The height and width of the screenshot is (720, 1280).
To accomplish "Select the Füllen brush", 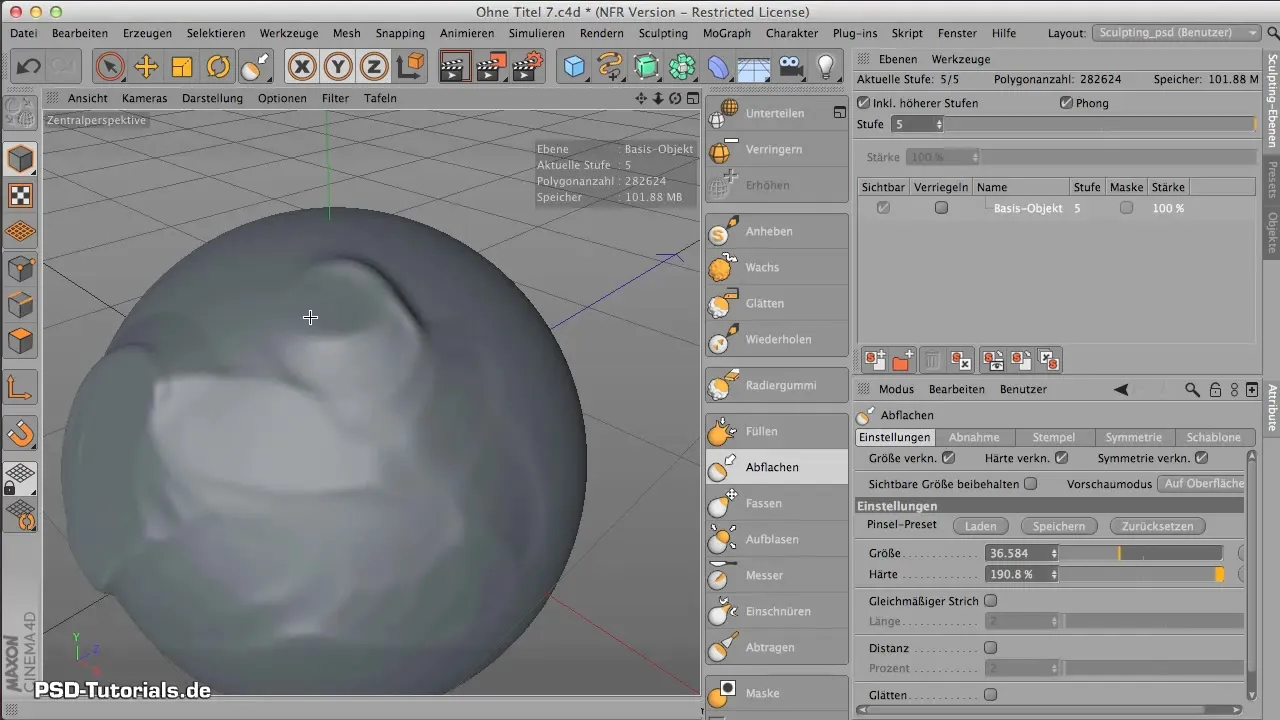I will (x=776, y=431).
